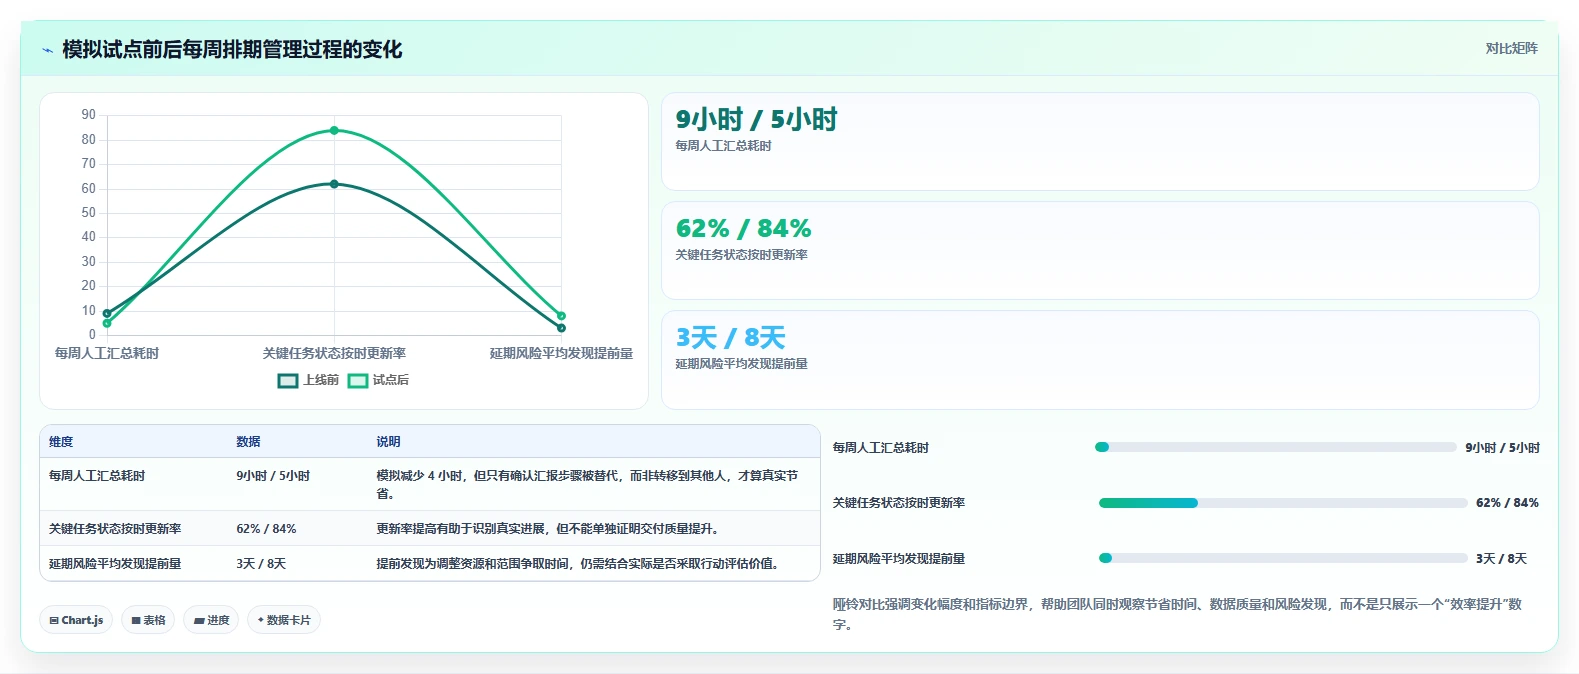Click the 62% / 84% value after the progress bar
The height and width of the screenshot is (674, 1579).
(1507, 503)
